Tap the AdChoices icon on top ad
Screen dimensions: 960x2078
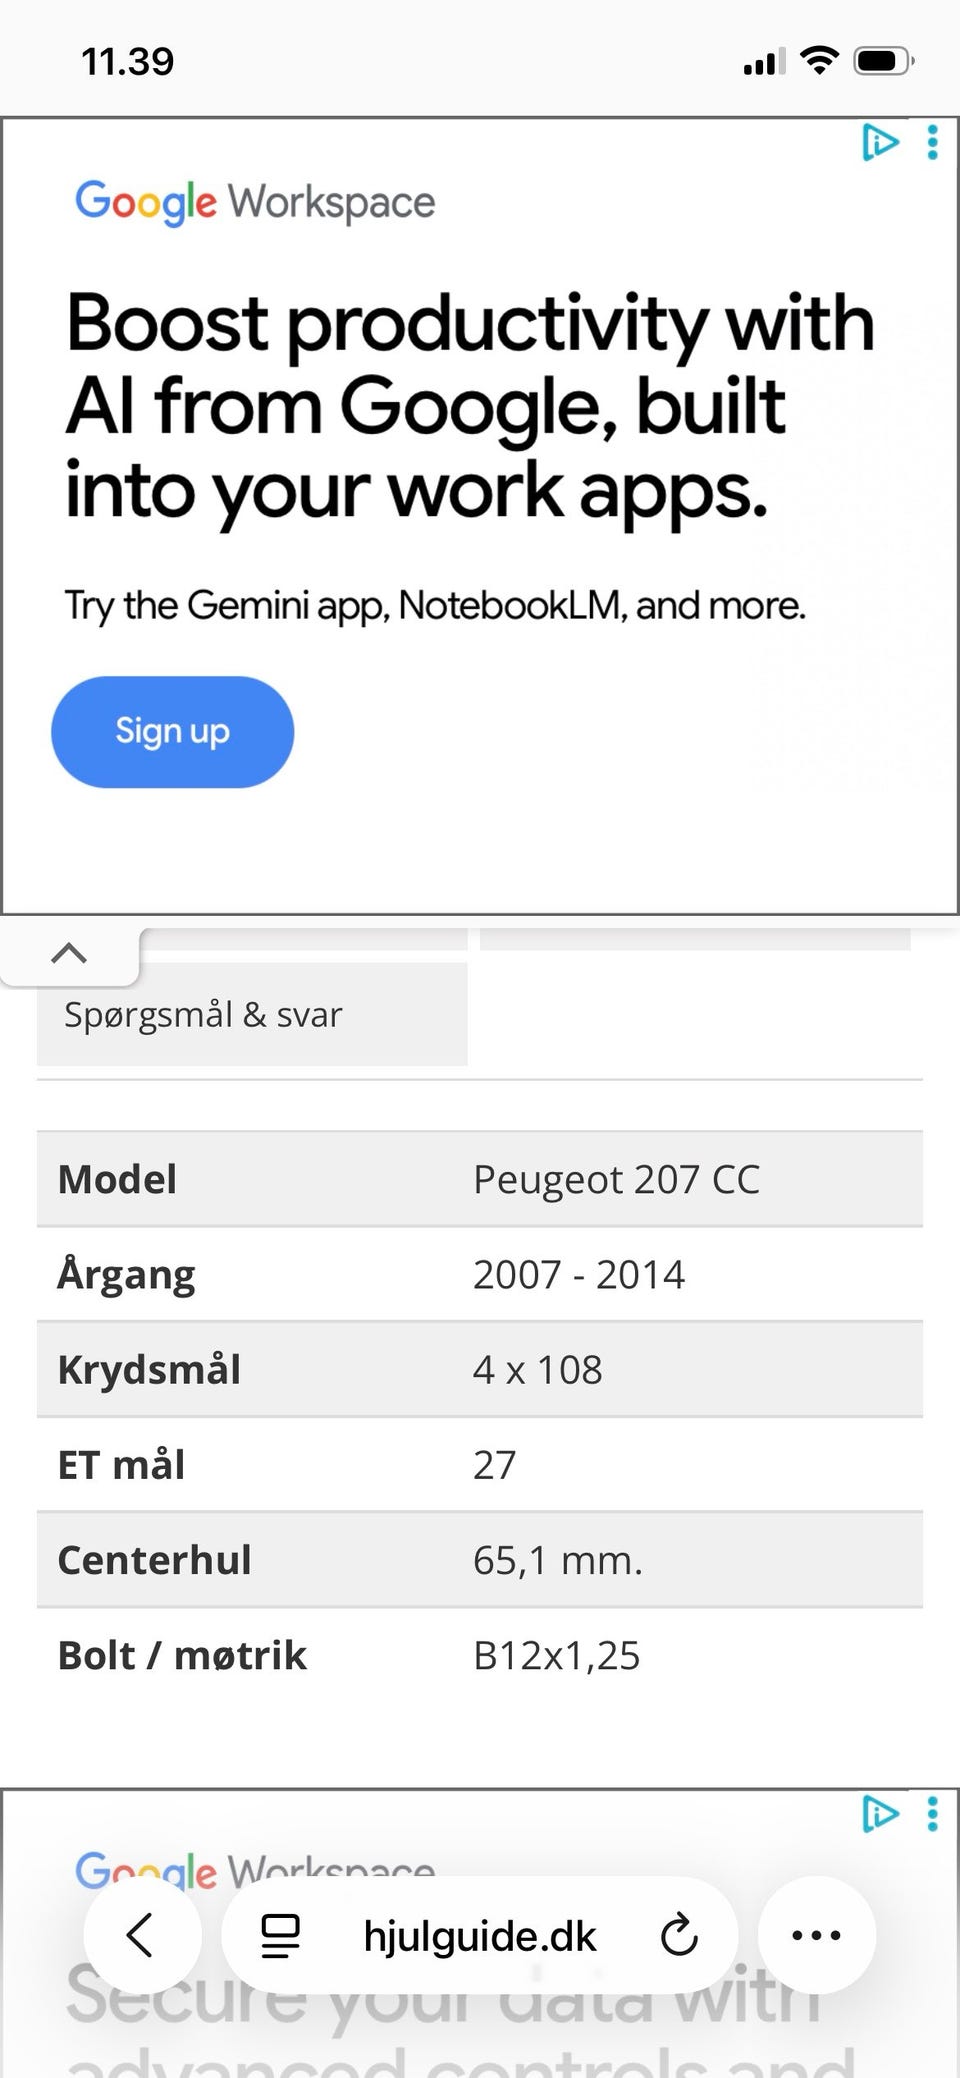point(879,143)
